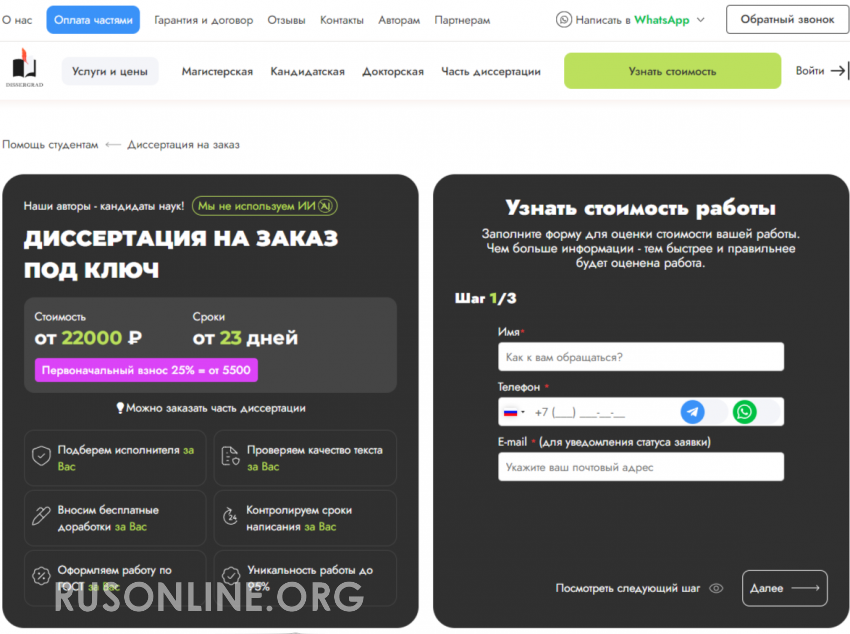Click the pen icon by Вносим бесплатные доработки

41,517
